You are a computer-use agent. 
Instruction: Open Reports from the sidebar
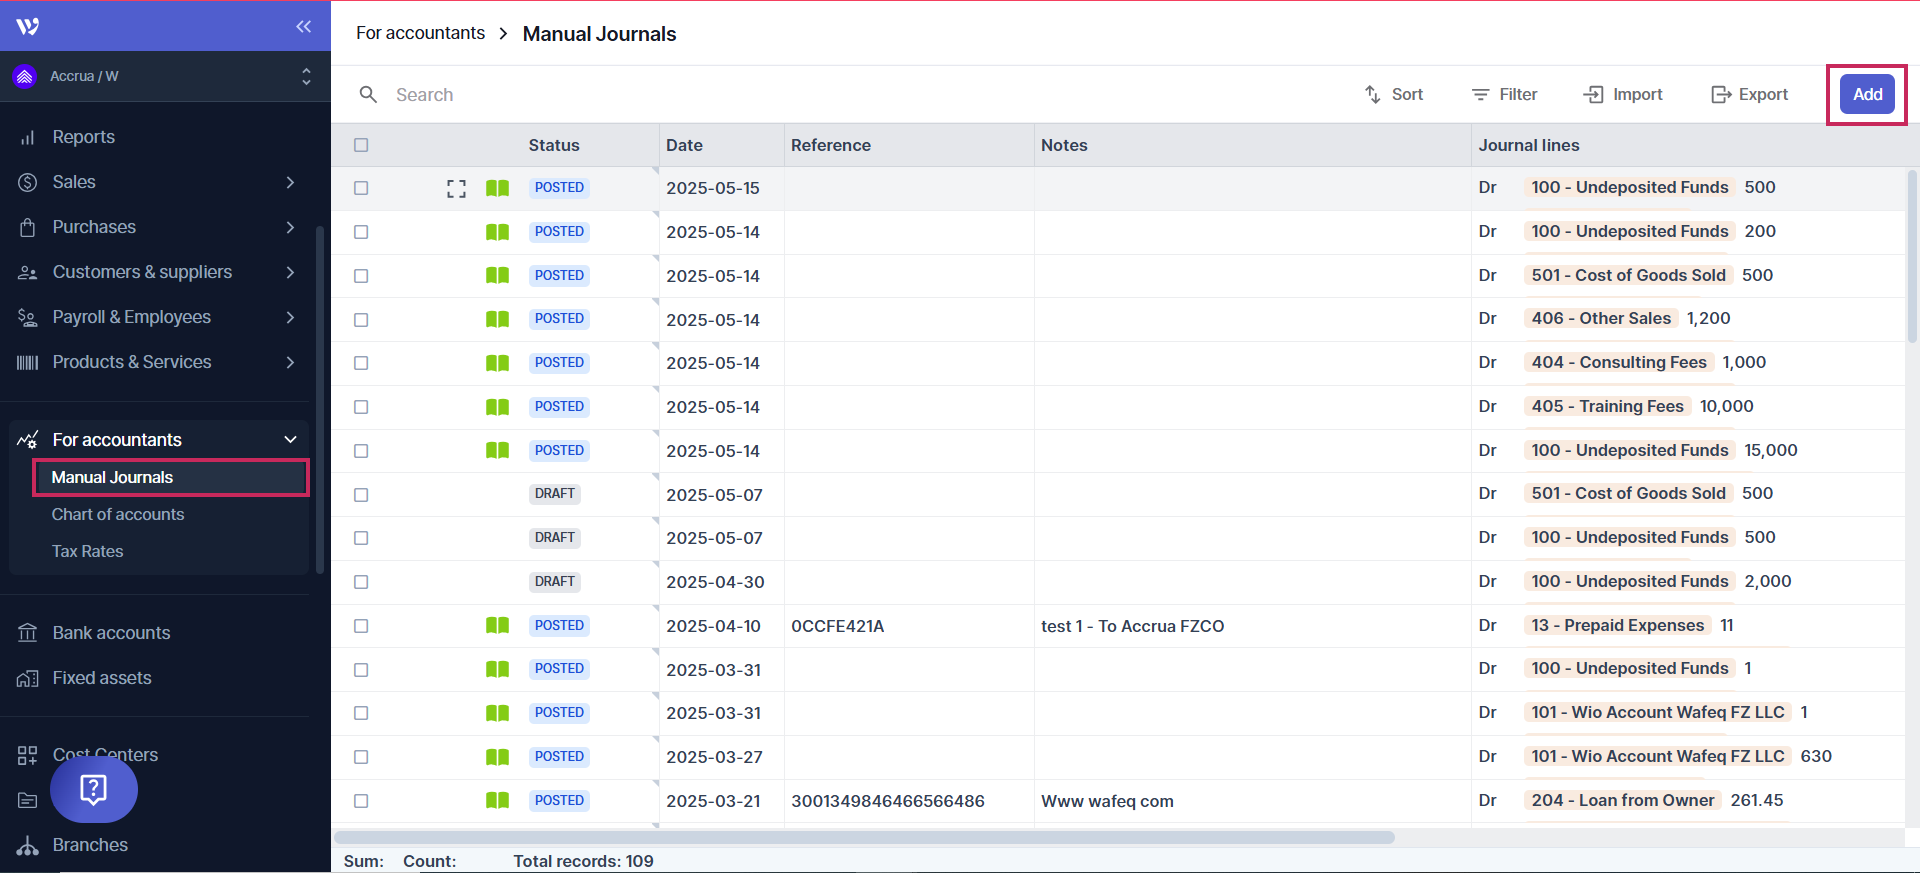point(83,137)
